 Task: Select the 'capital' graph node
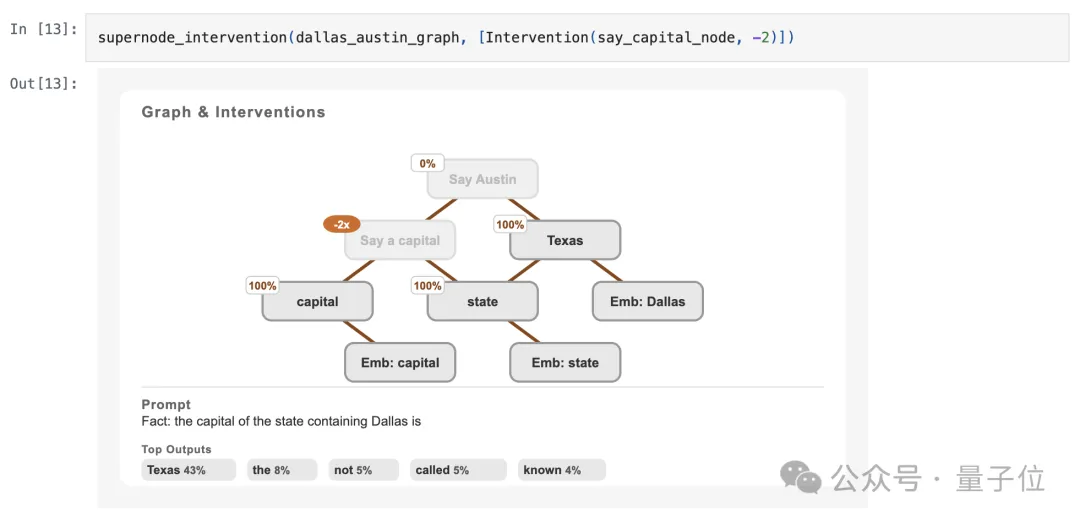click(318, 302)
